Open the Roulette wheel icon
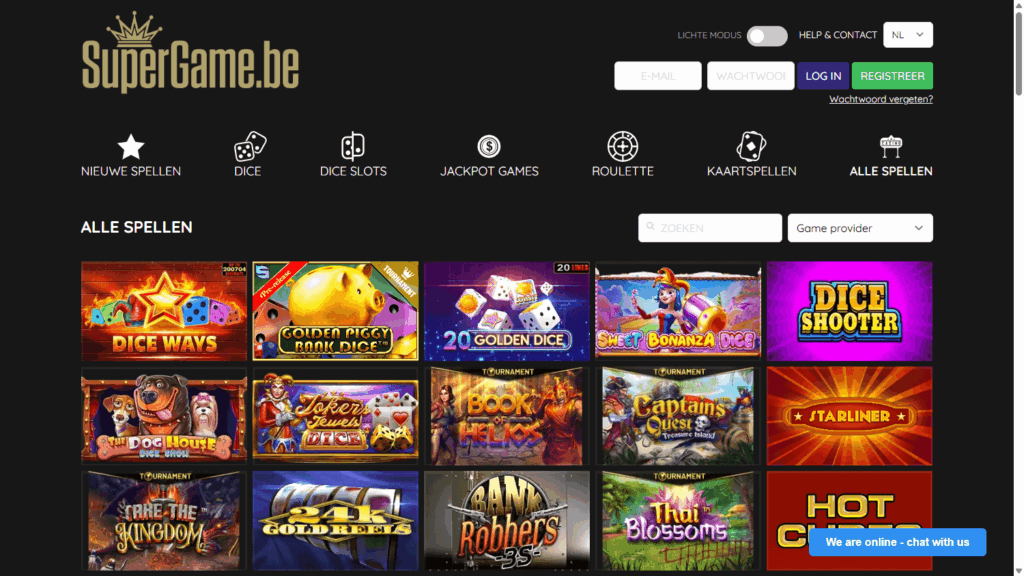1024x576 pixels. click(622, 146)
